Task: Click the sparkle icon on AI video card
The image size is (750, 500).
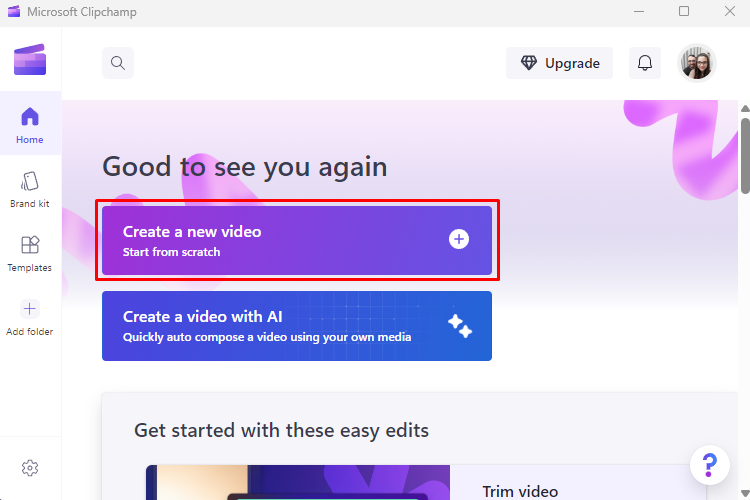Action: 460,326
